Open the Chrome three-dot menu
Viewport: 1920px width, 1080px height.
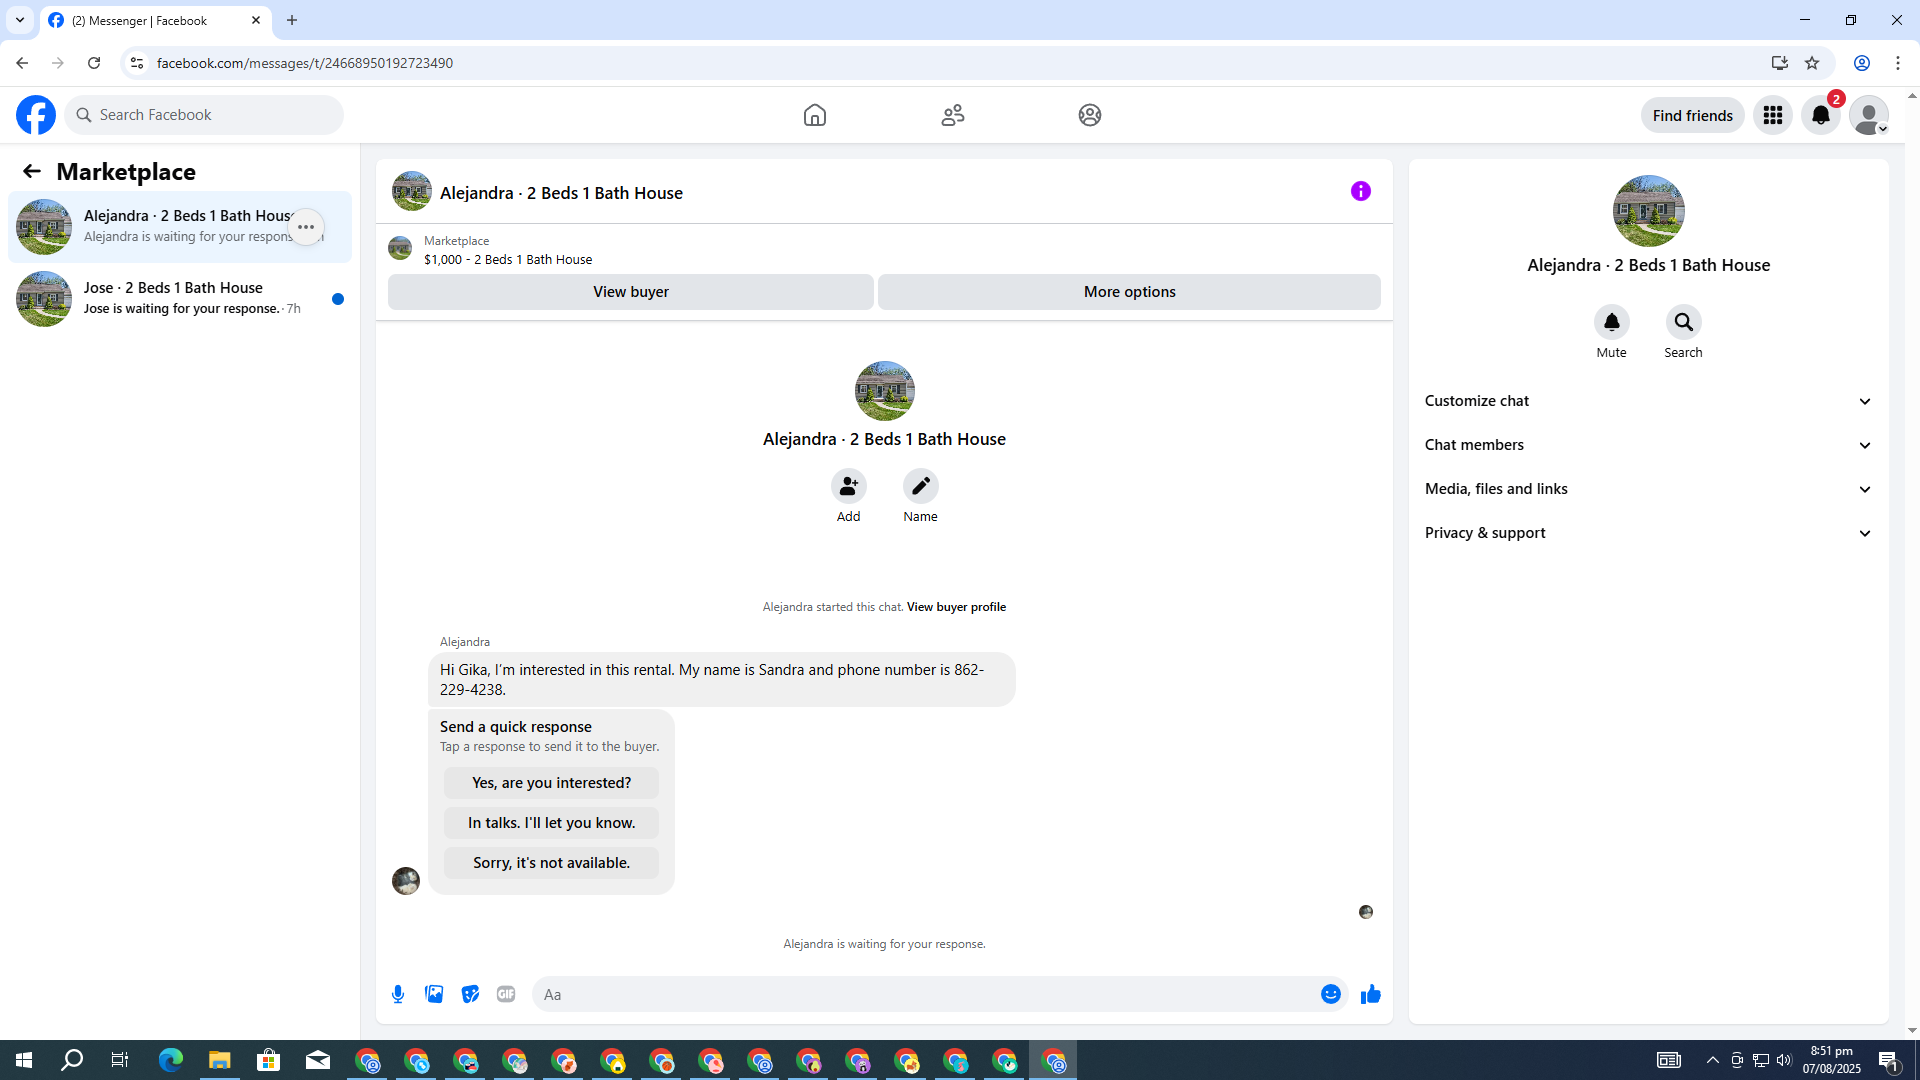(x=1898, y=63)
